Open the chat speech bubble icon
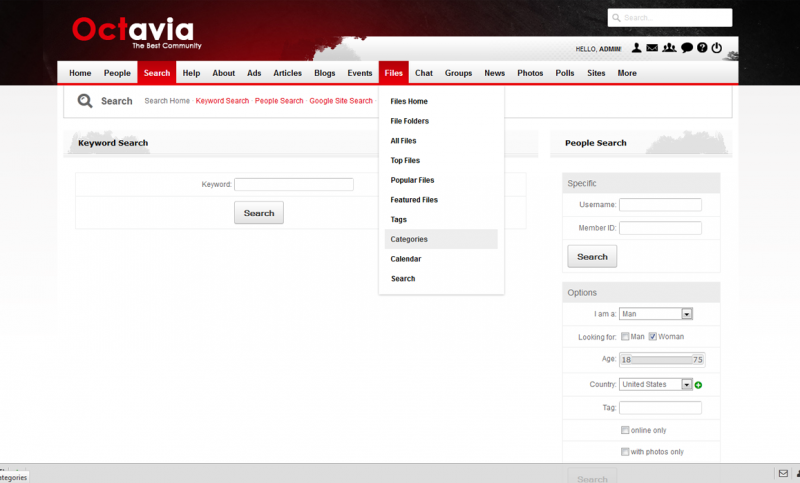This screenshot has height=483, width=800. click(687, 48)
